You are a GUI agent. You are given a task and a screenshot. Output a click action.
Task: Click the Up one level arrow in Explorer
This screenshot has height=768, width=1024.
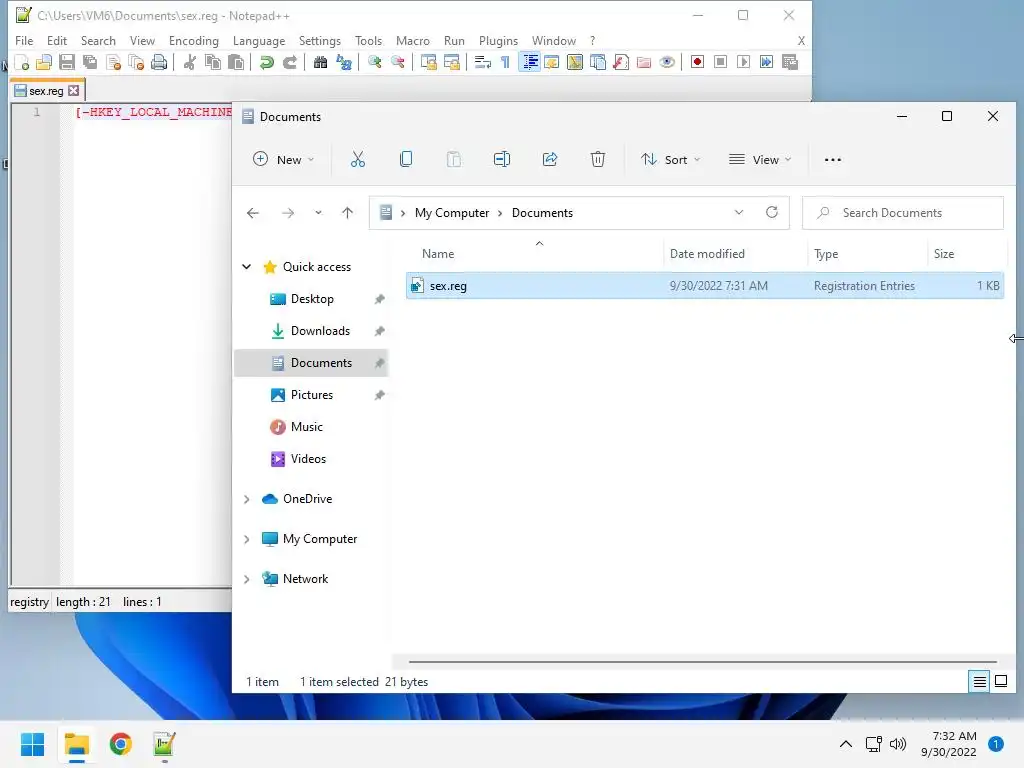[347, 213]
